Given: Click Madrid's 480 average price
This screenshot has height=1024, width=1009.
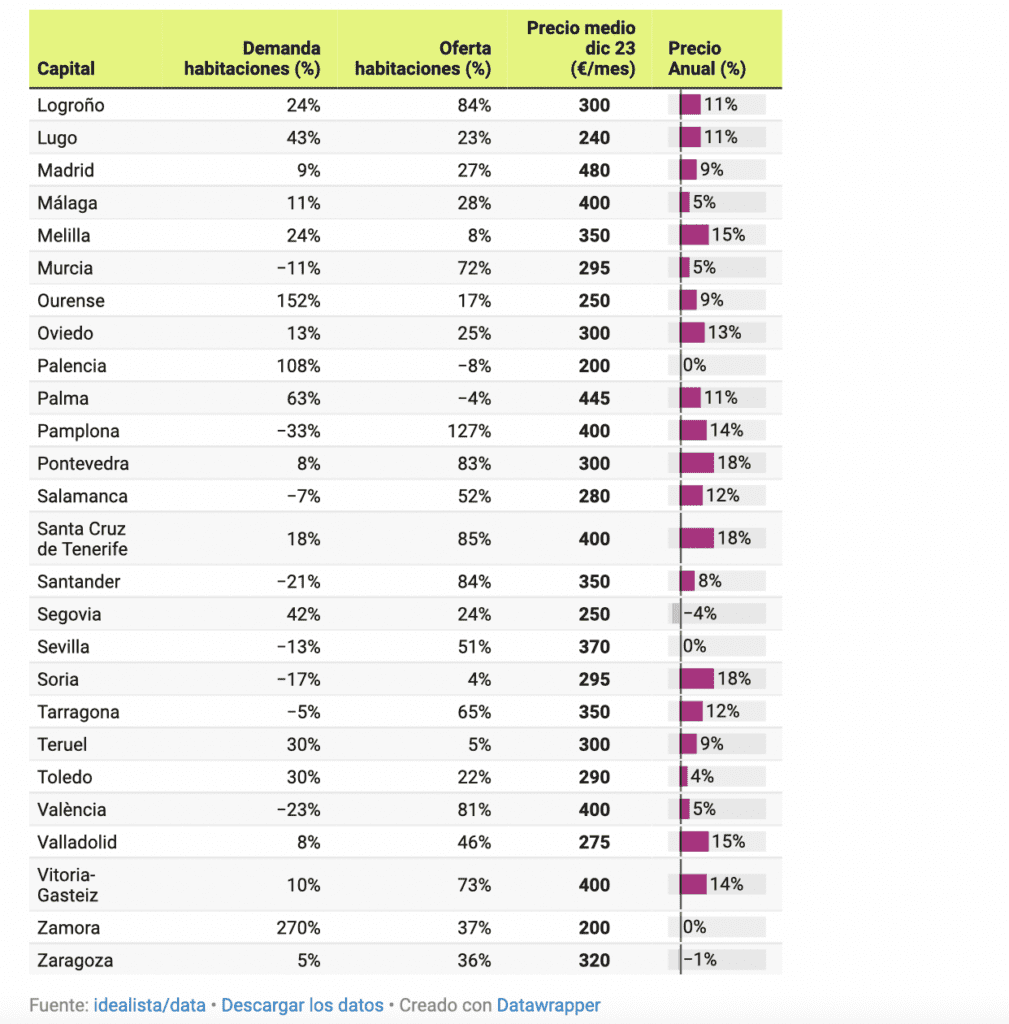Looking at the screenshot, I should (x=593, y=170).
